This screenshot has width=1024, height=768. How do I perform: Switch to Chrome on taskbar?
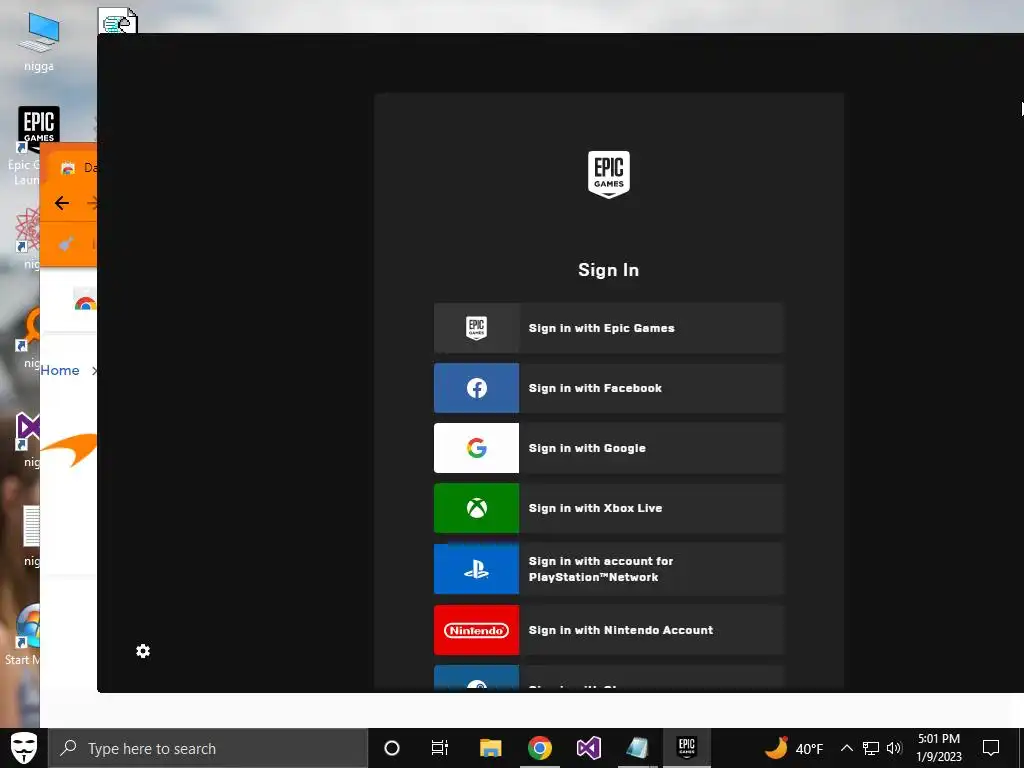pos(539,748)
